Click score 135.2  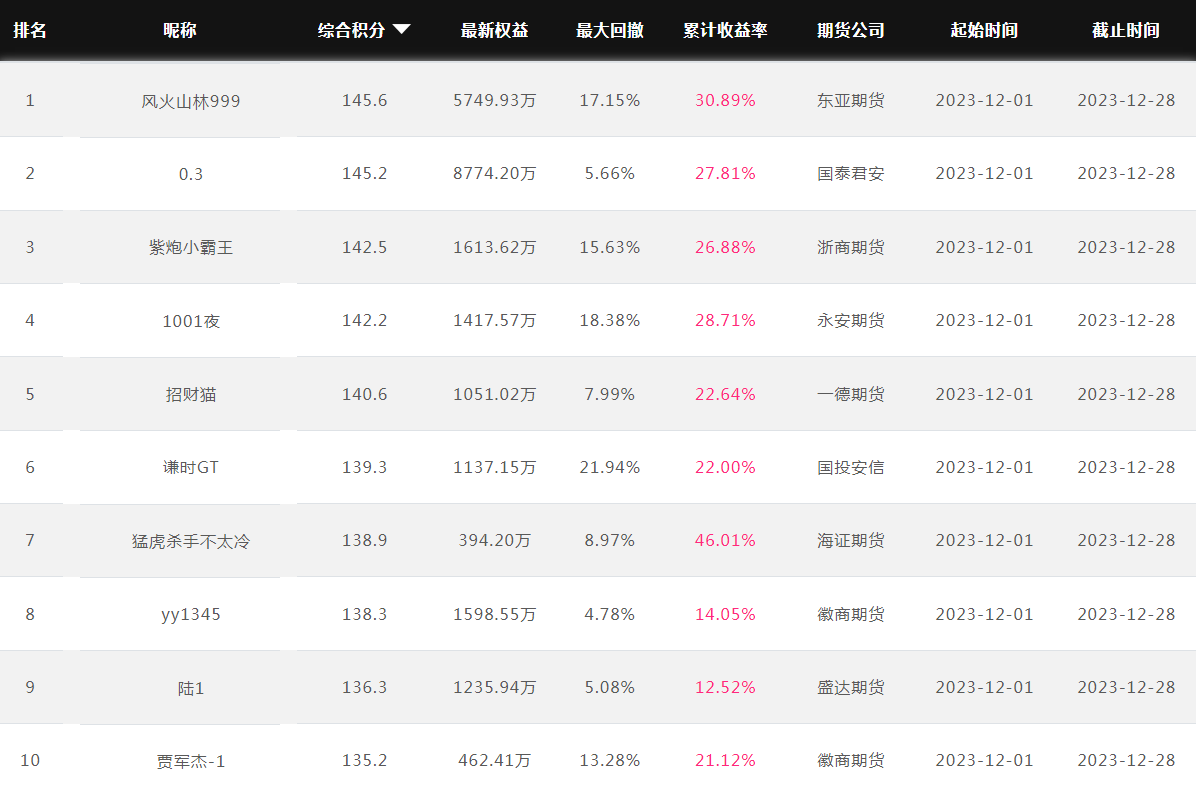(365, 760)
